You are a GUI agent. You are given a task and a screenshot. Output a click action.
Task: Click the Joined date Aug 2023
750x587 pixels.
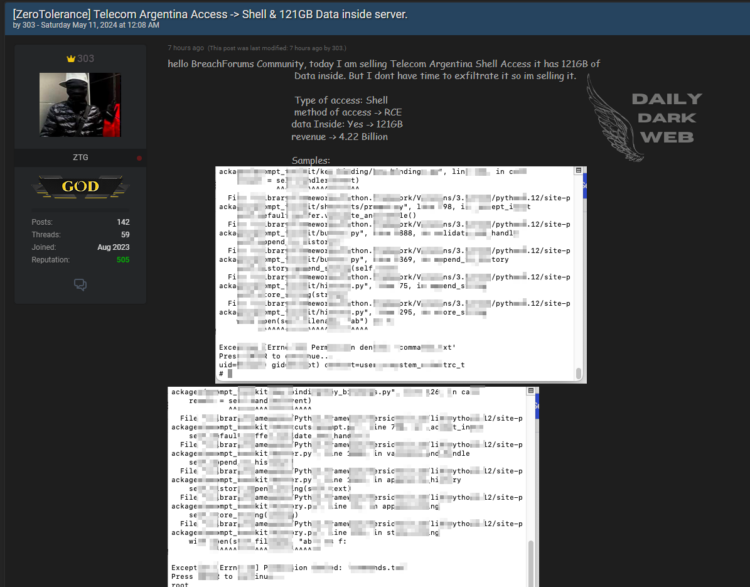point(113,247)
